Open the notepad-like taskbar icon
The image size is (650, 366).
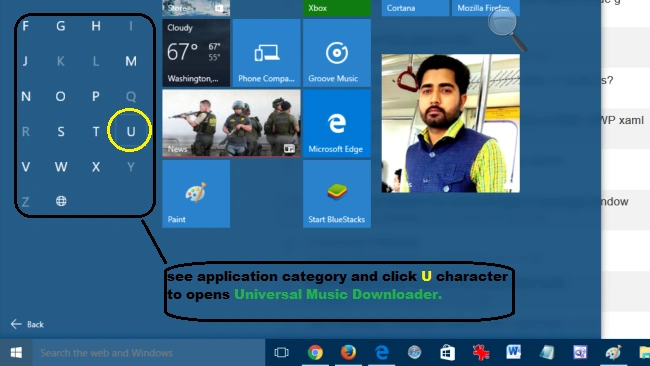[x=547, y=353]
